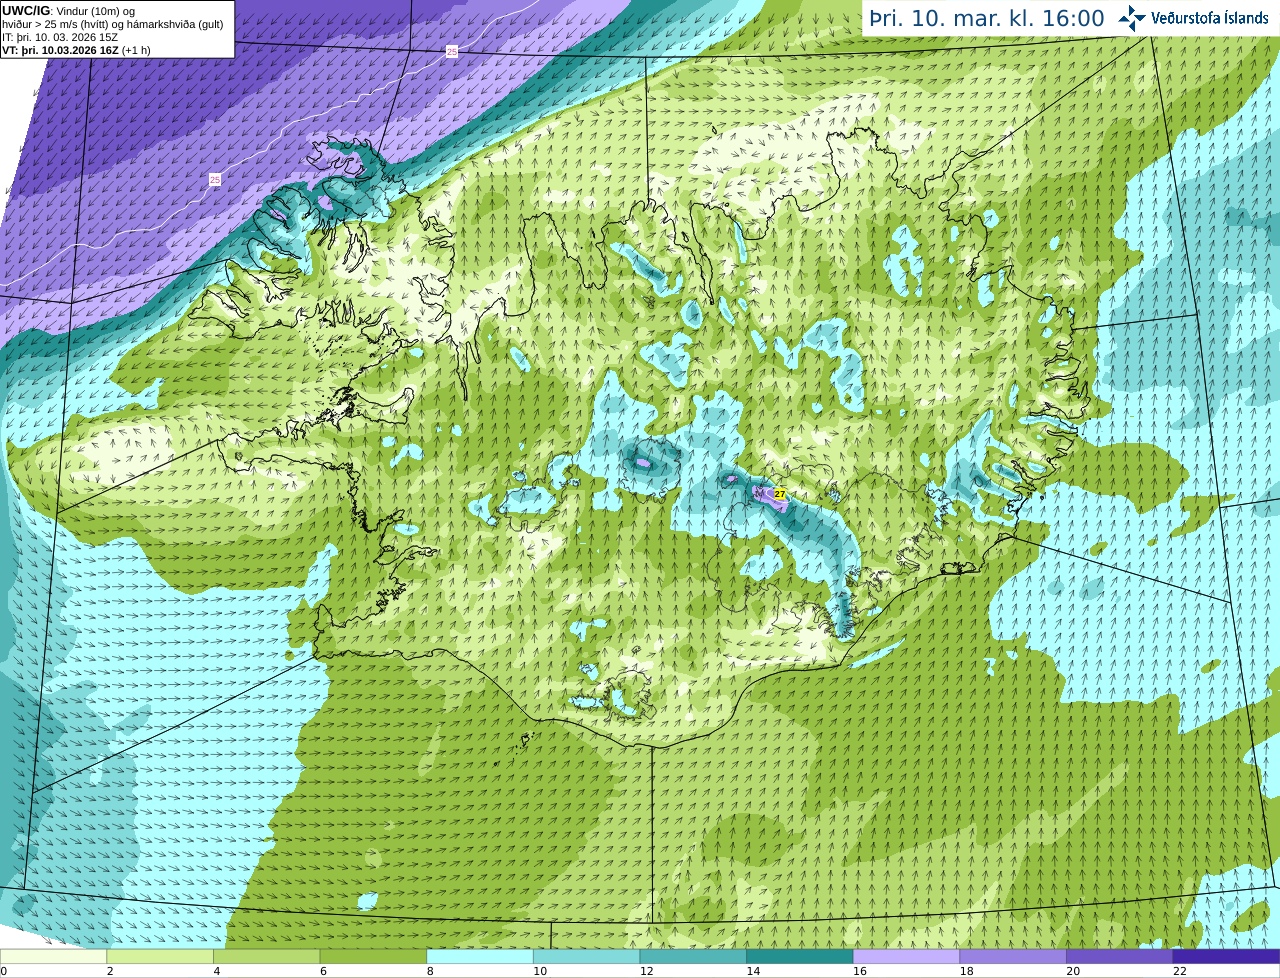Image resolution: width=1280 pixels, height=978 pixels.
Task: Select the 12–14 m/s teal legend color
Action: pos(693,956)
